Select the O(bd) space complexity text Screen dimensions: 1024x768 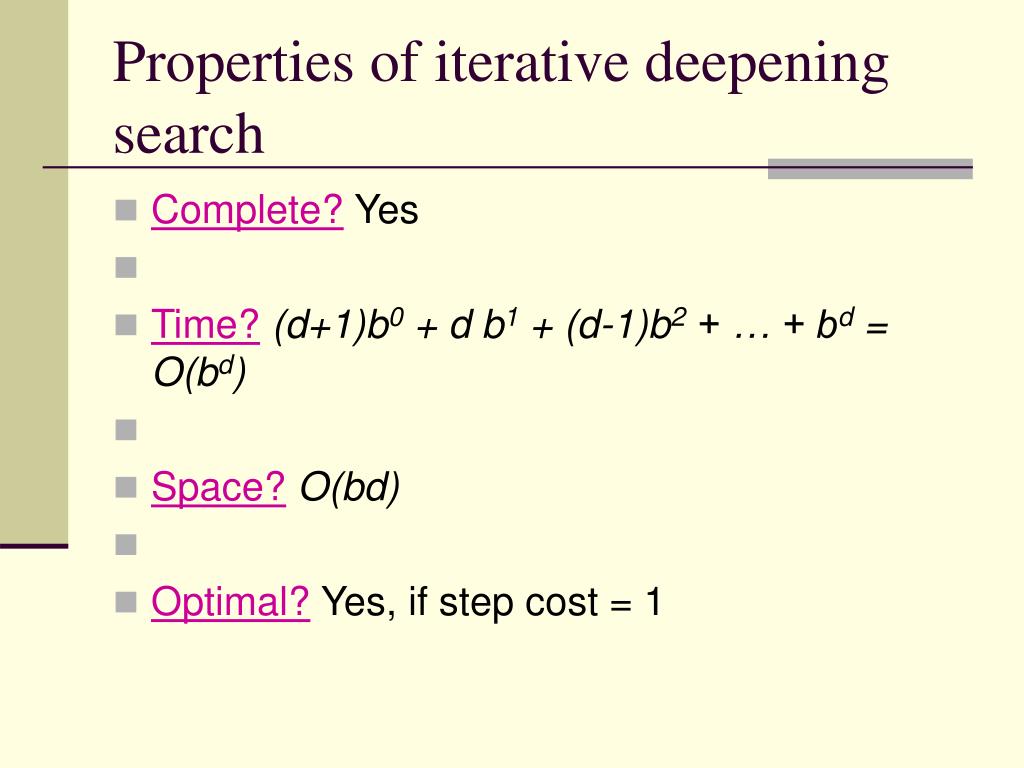pos(349,487)
